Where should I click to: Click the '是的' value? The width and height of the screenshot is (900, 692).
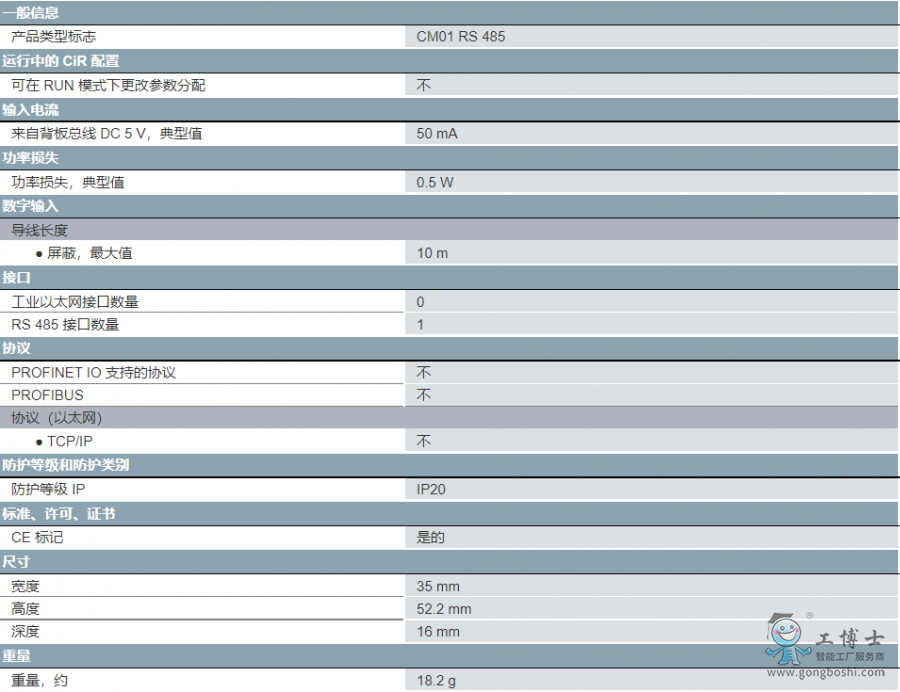tap(430, 538)
